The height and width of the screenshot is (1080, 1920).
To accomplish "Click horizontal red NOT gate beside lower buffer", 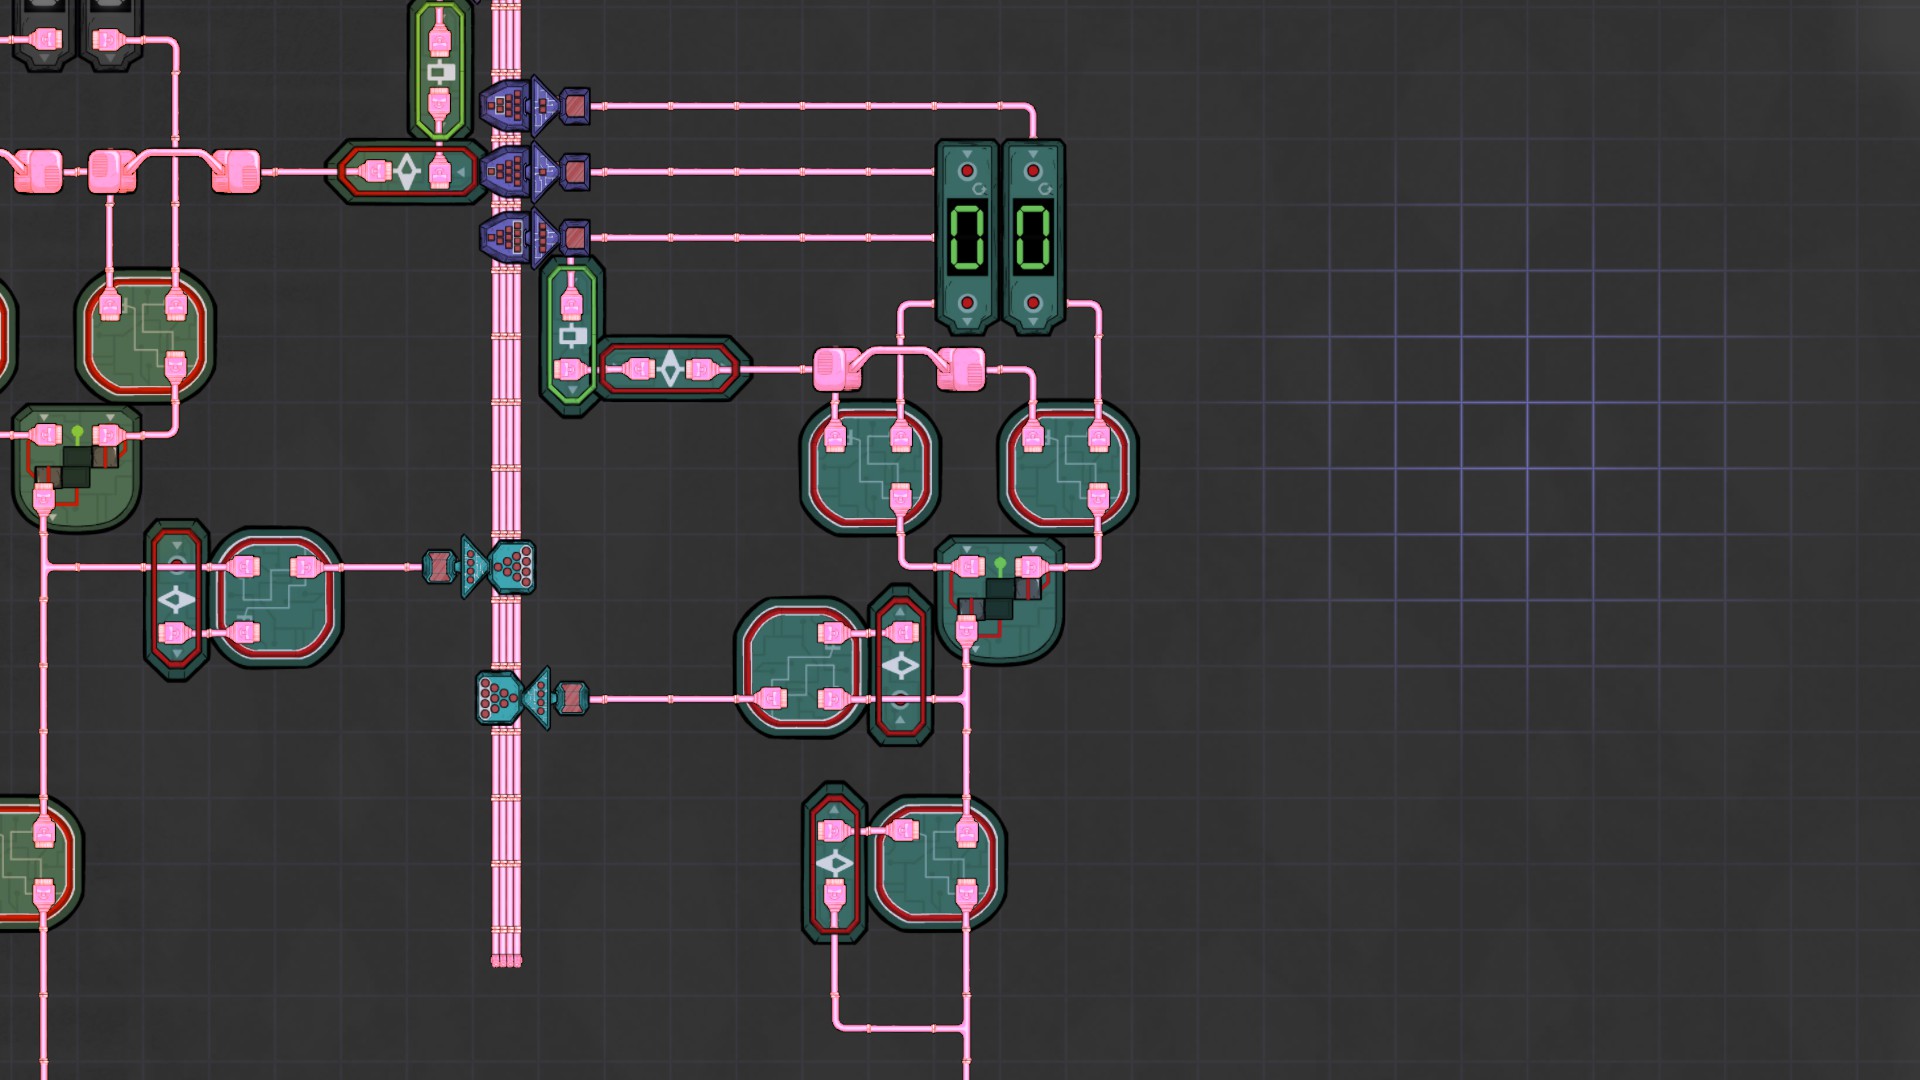I will (x=670, y=370).
